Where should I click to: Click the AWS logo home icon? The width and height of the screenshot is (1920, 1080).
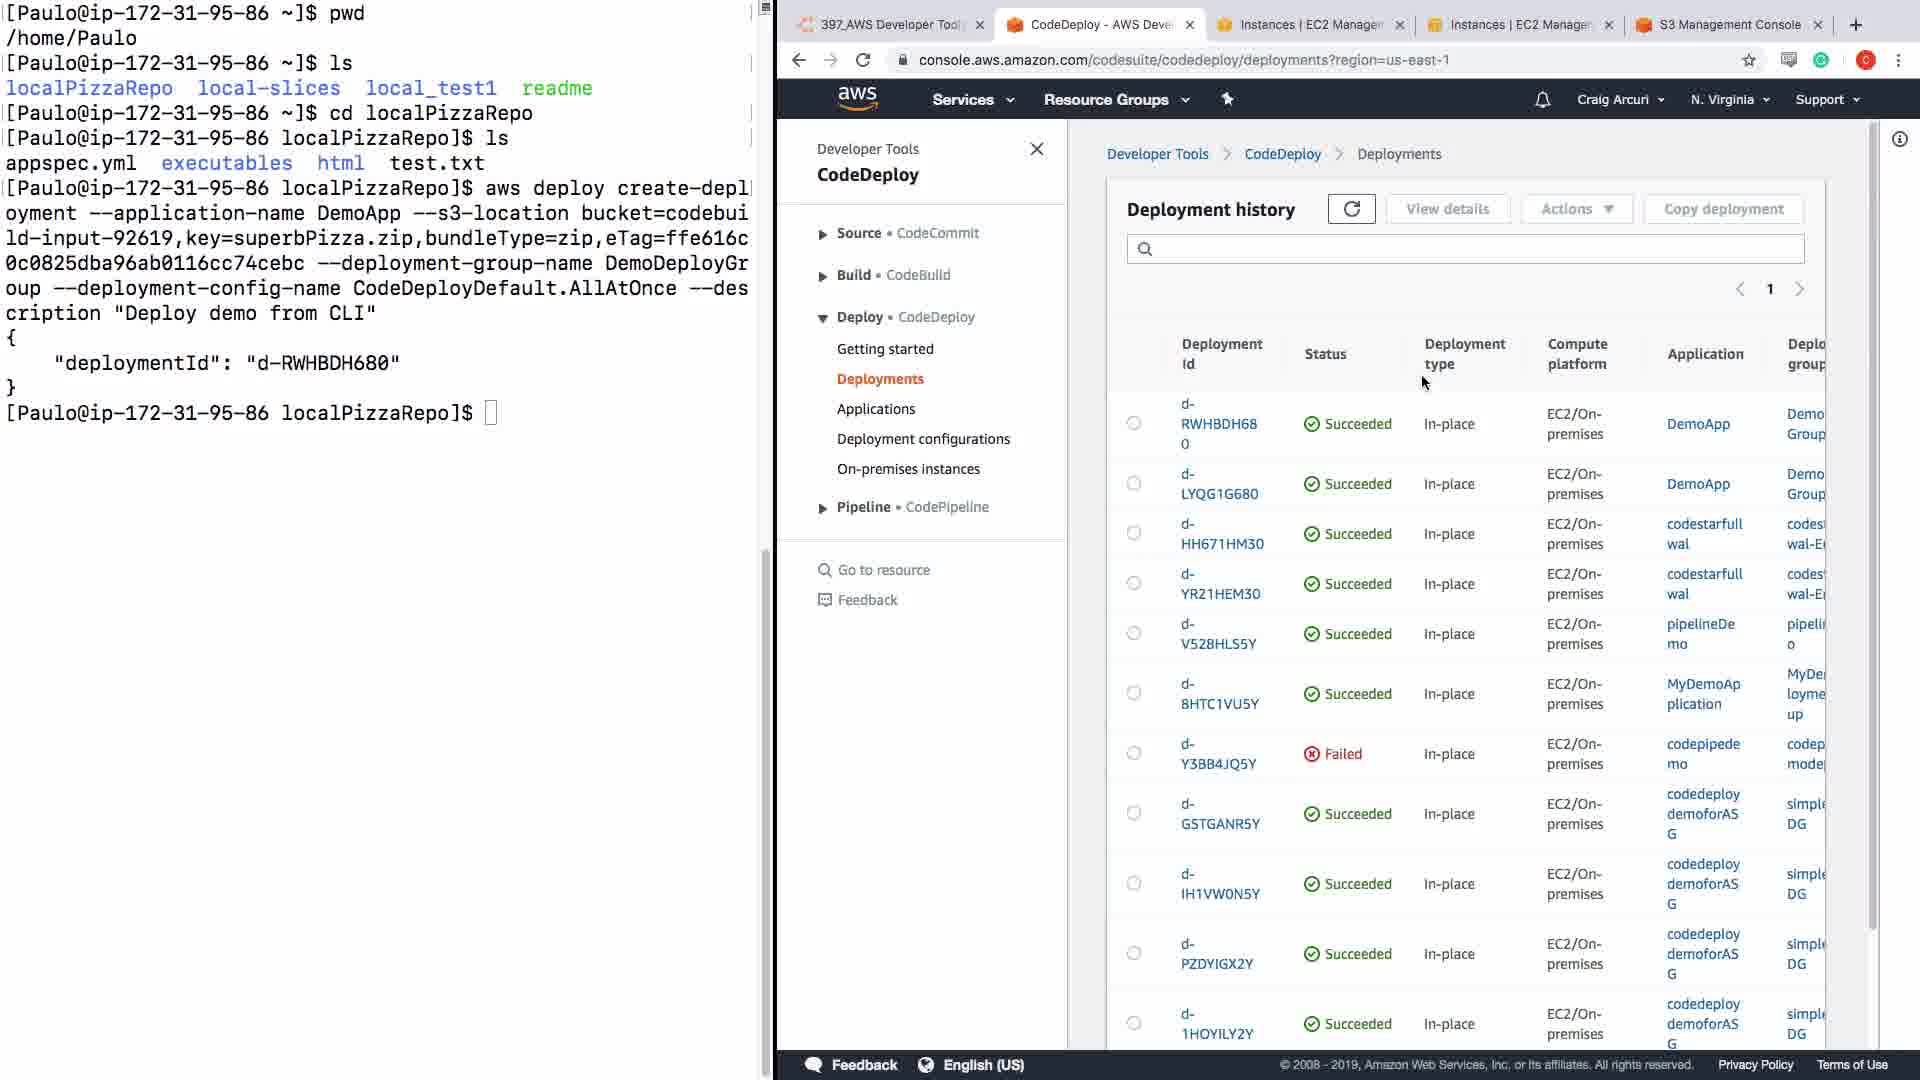(x=857, y=98)
